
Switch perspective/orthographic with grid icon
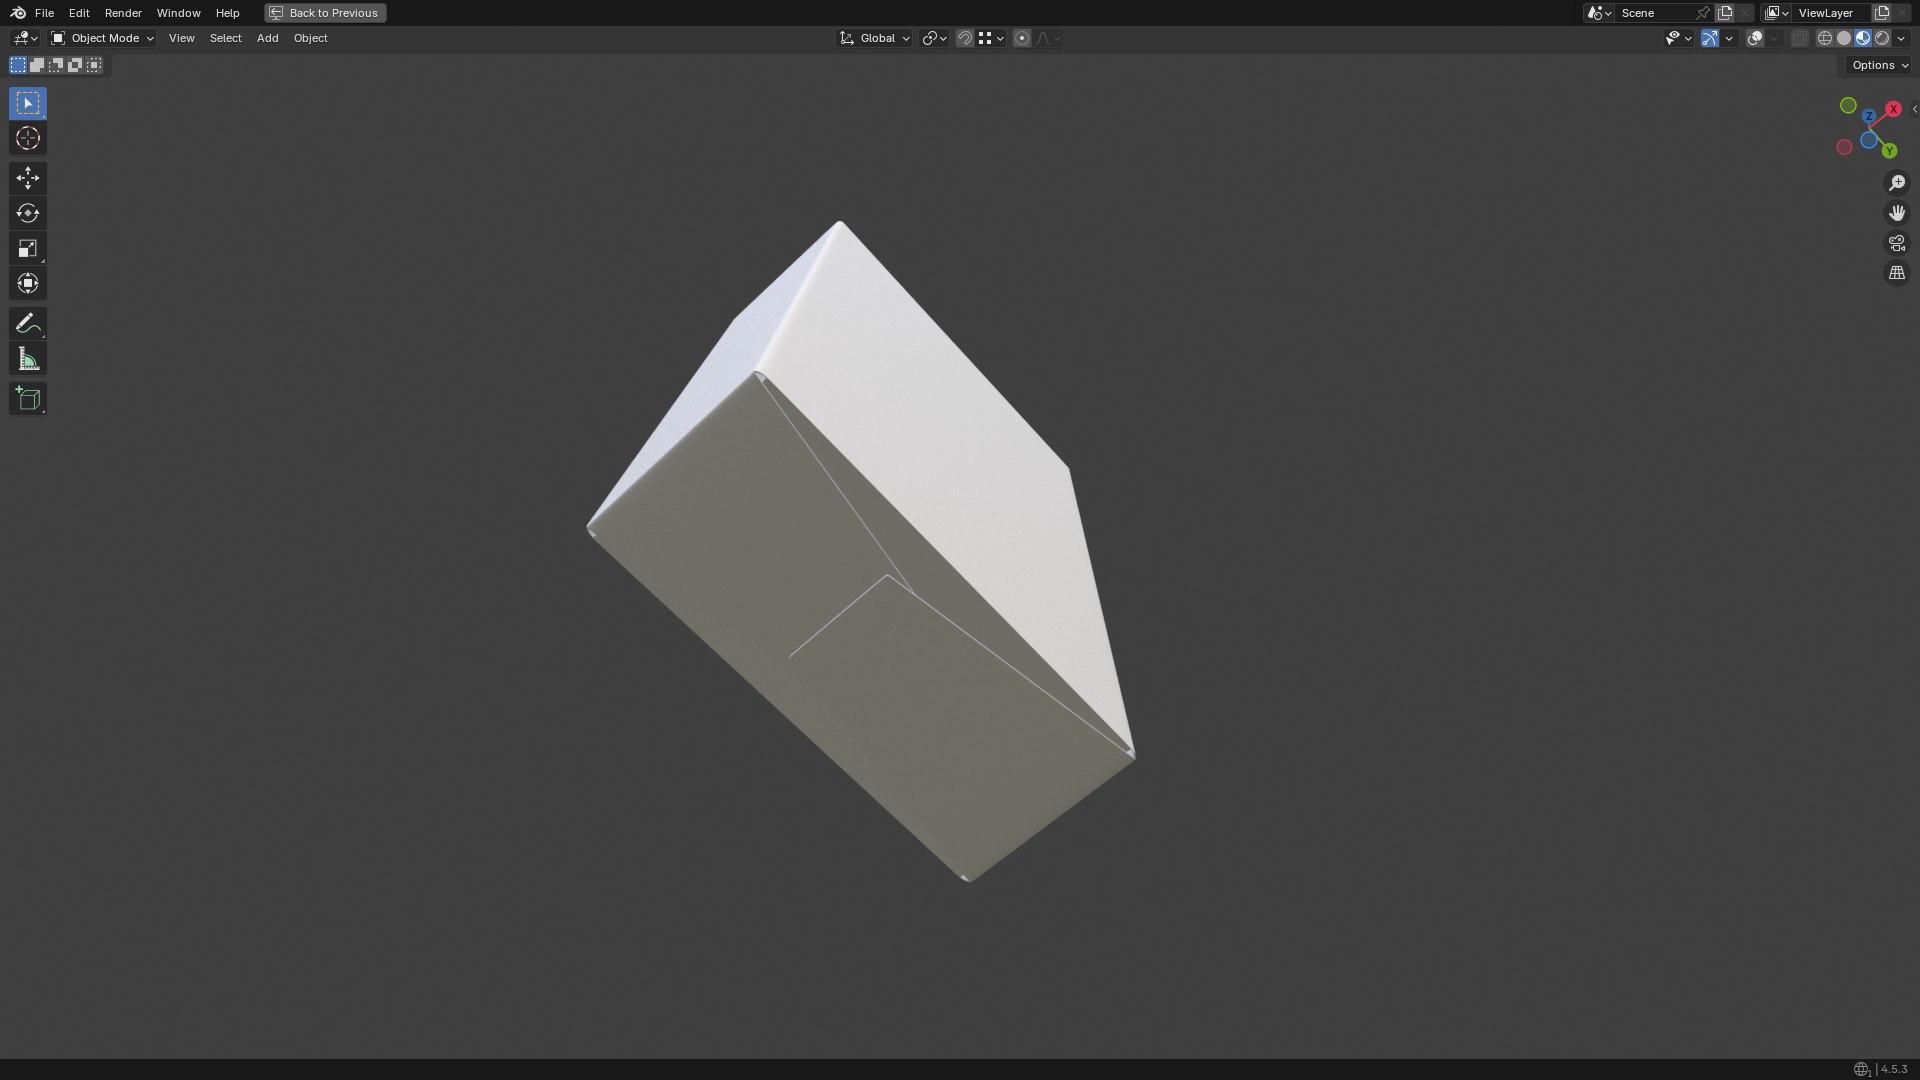pos(1896,273)
